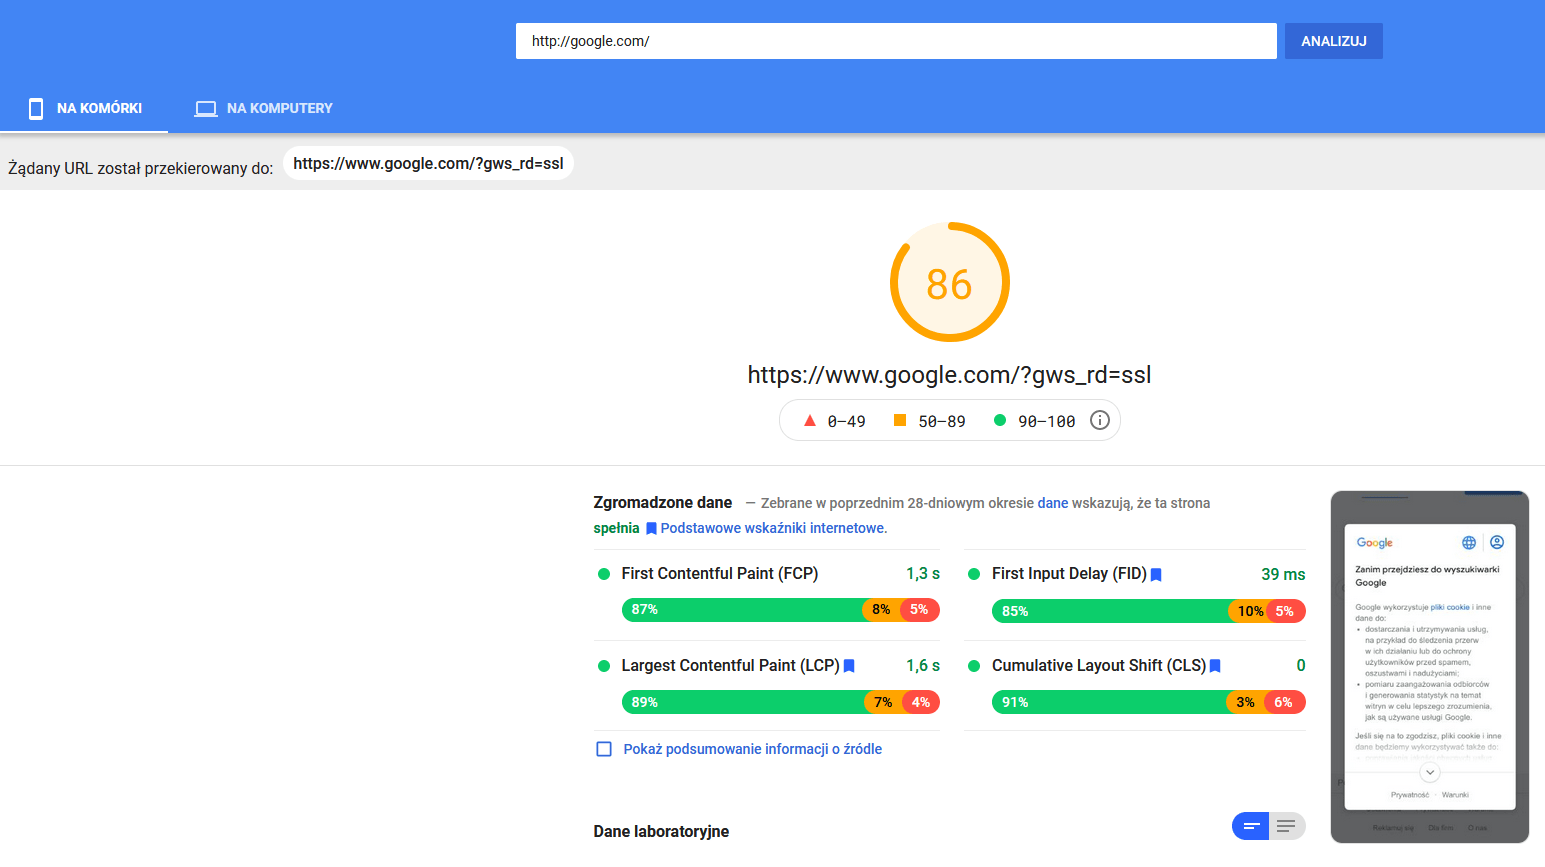Open the score range info icon

coord(1100,420)
